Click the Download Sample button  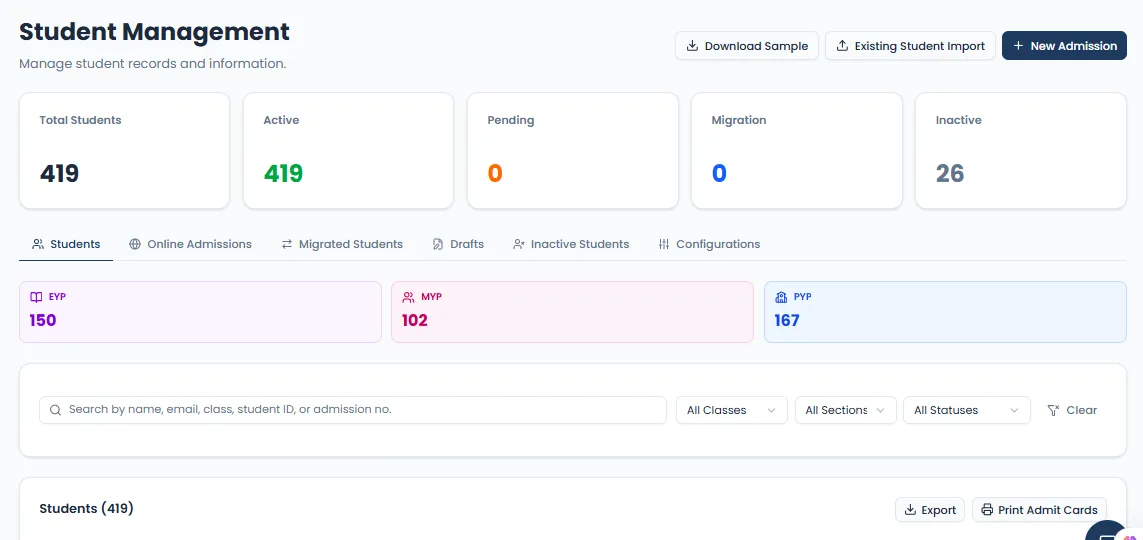[746, 46]
